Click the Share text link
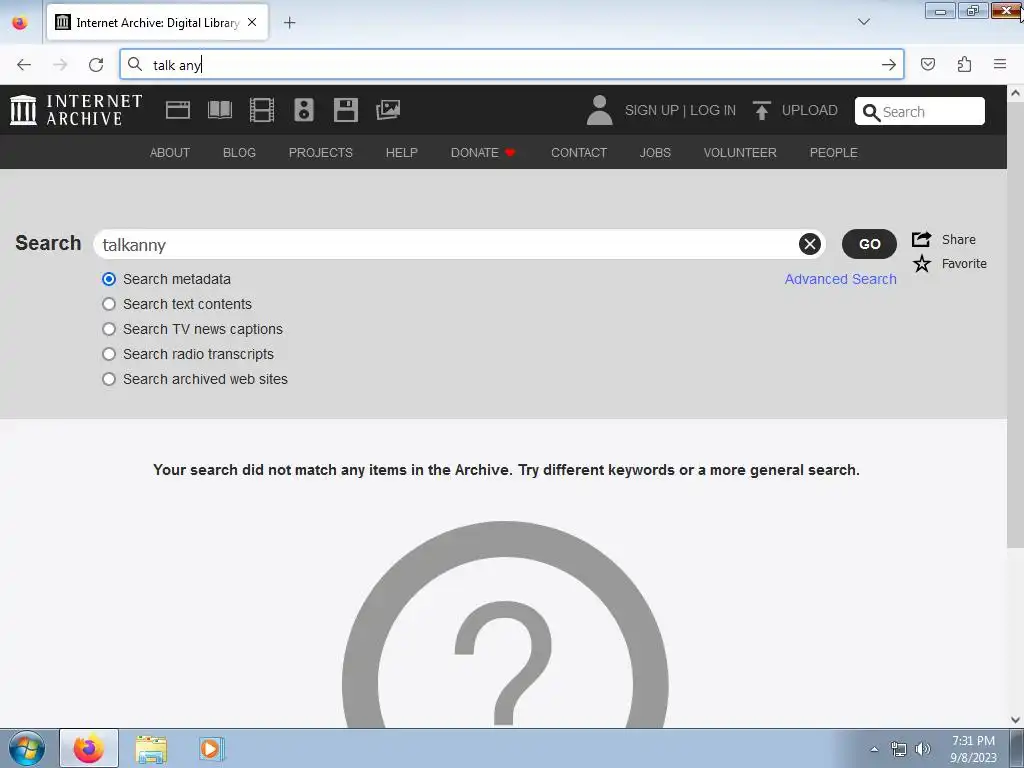 (959, 240)
